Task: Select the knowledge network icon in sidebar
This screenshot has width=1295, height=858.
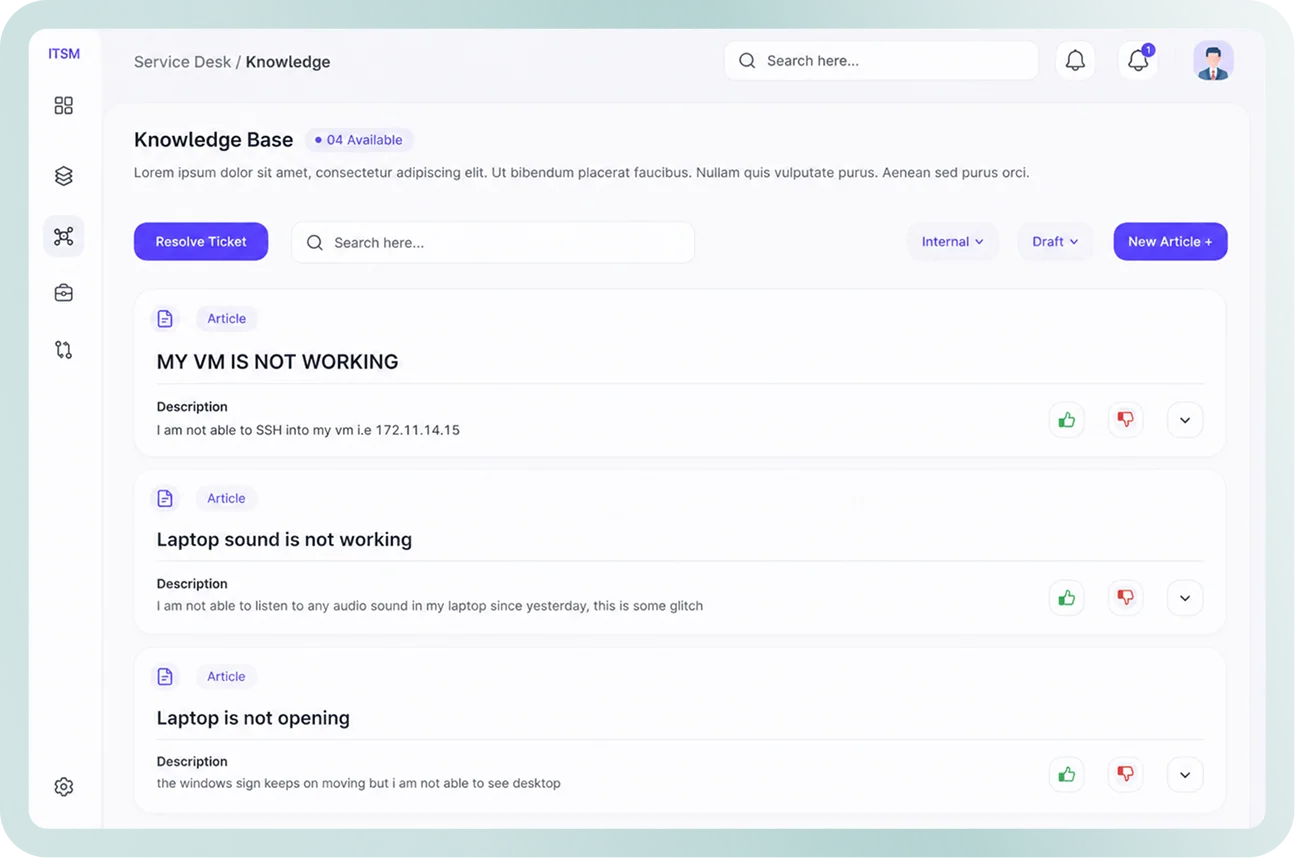Action: coord(64,236)
